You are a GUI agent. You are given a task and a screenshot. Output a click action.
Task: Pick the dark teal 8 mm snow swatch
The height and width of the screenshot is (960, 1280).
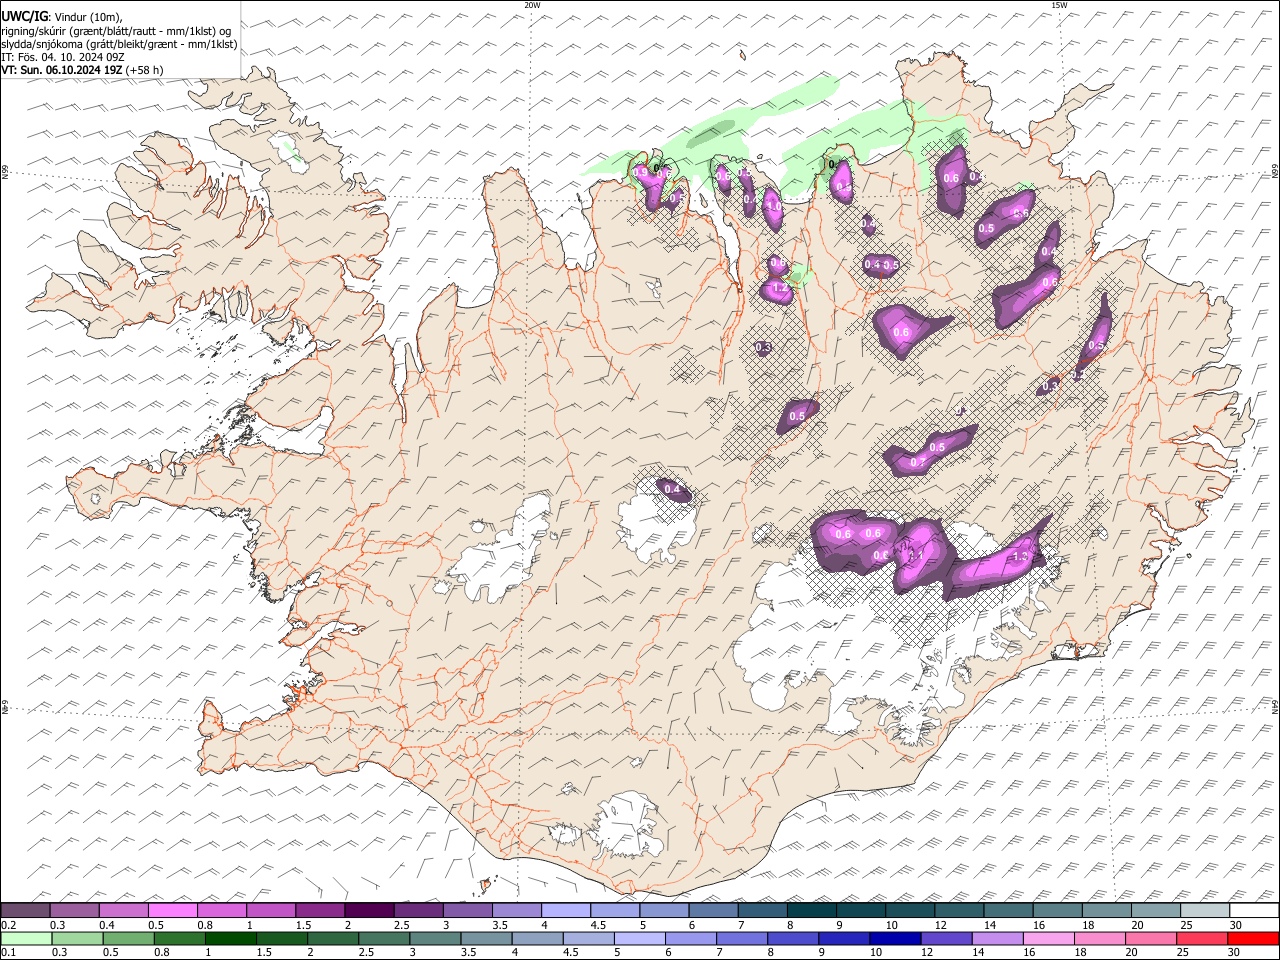pyautogui.click(x=811, y=910)
